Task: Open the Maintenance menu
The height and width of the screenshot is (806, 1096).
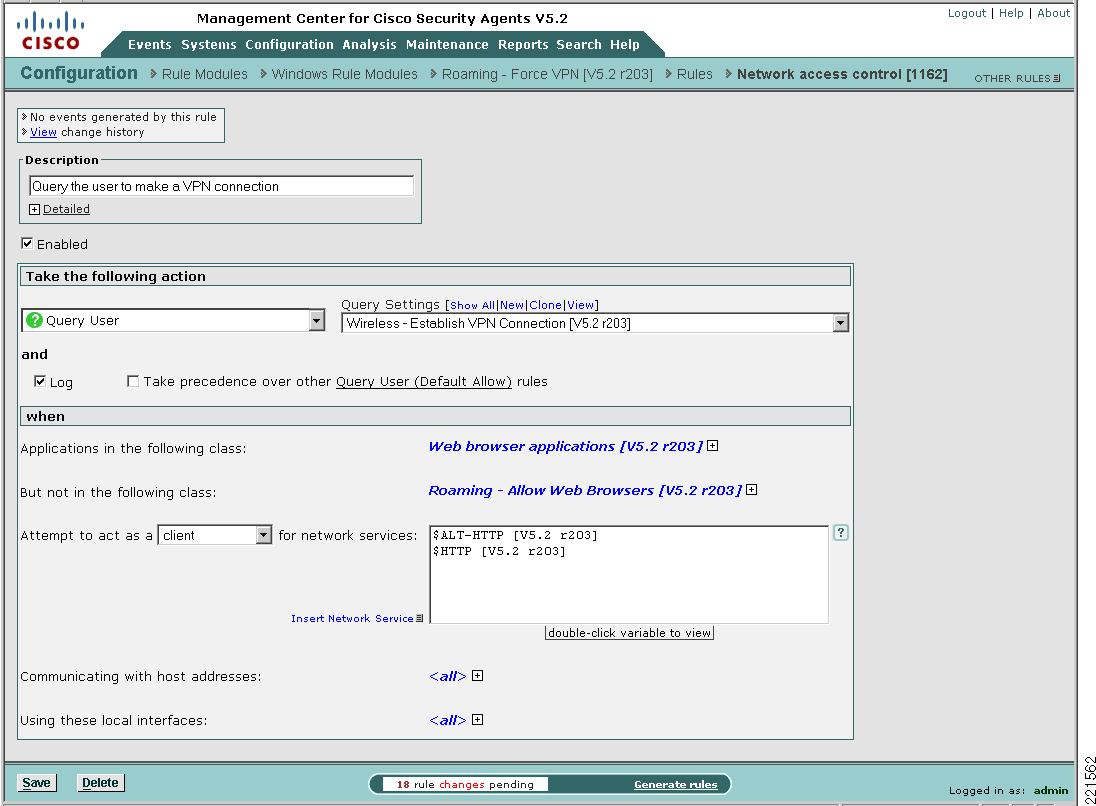Action: click(x=447, y=45)
